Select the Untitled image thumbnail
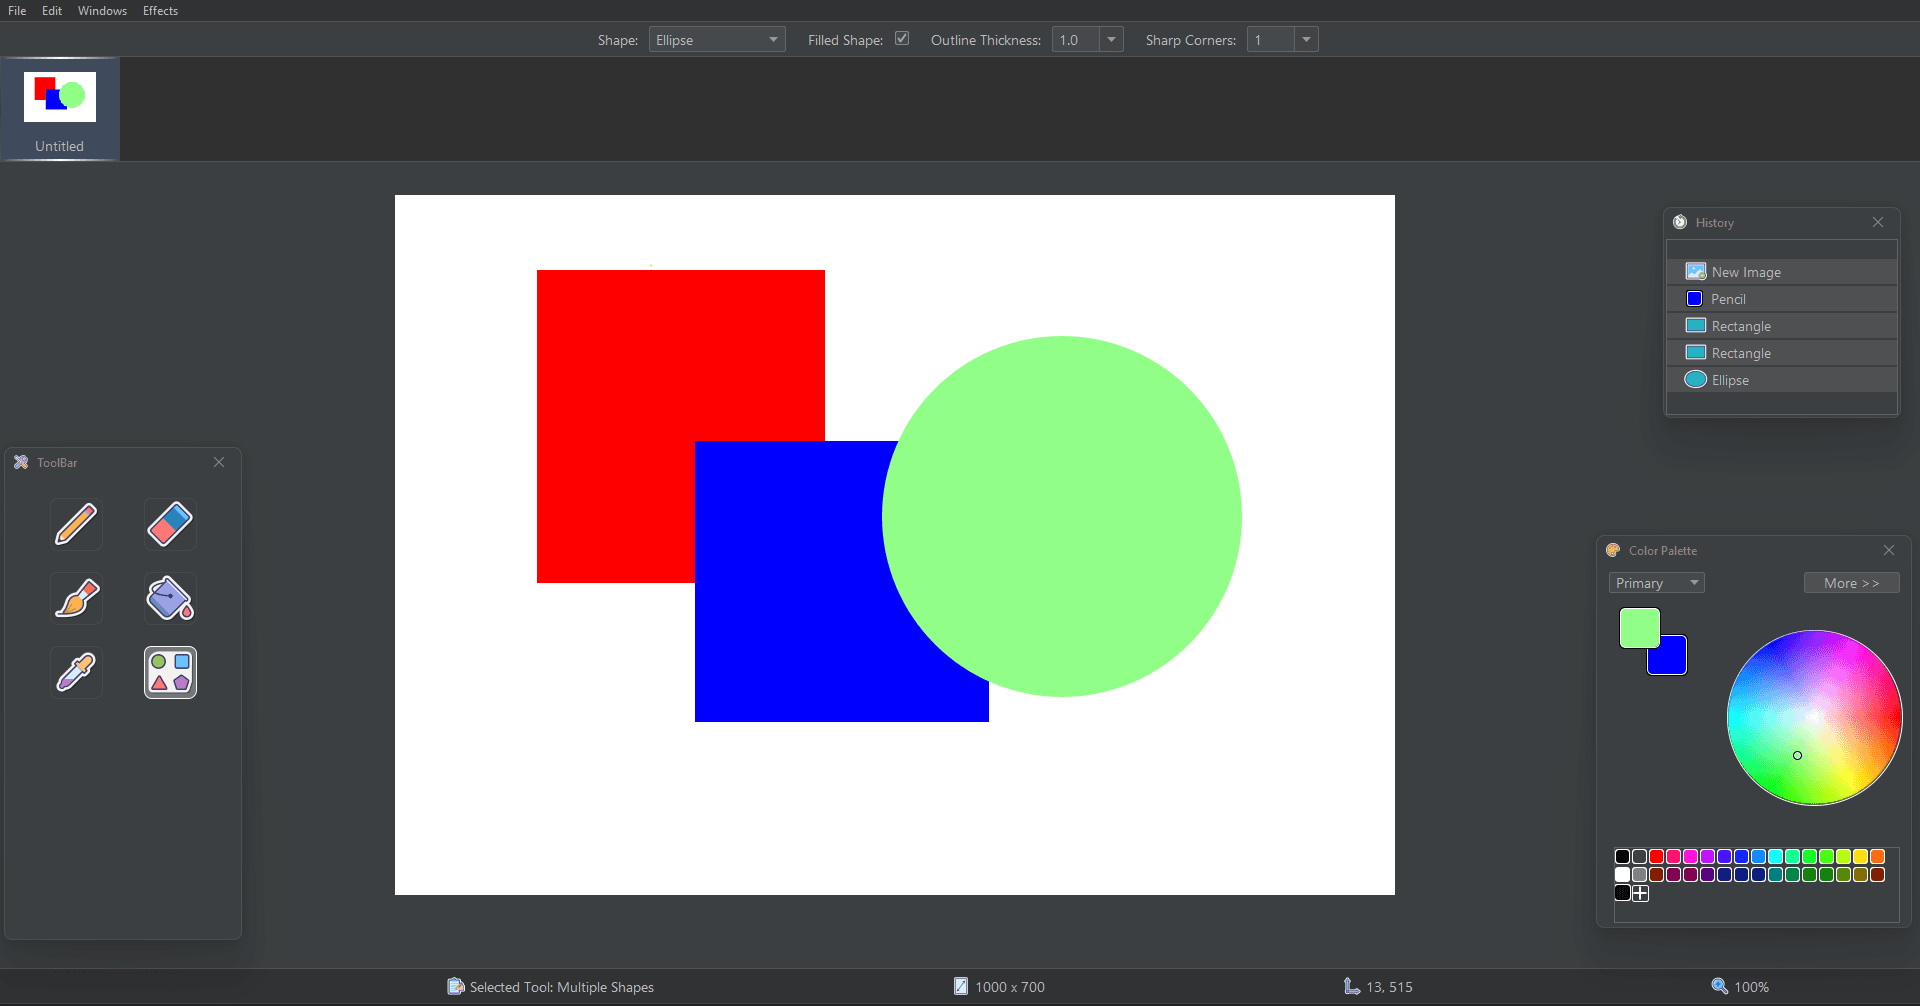1920x1006 pixels. tap(60, 108)
